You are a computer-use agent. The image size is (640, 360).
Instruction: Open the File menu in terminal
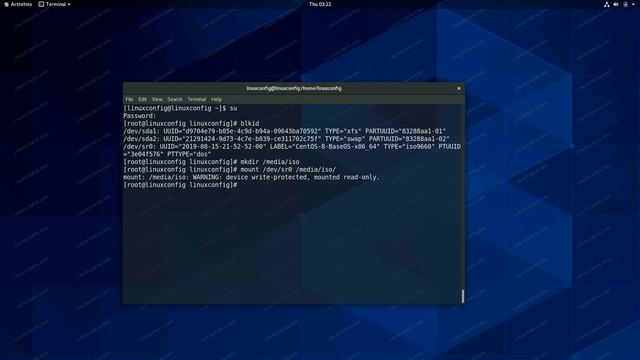[x=129, y=99]
